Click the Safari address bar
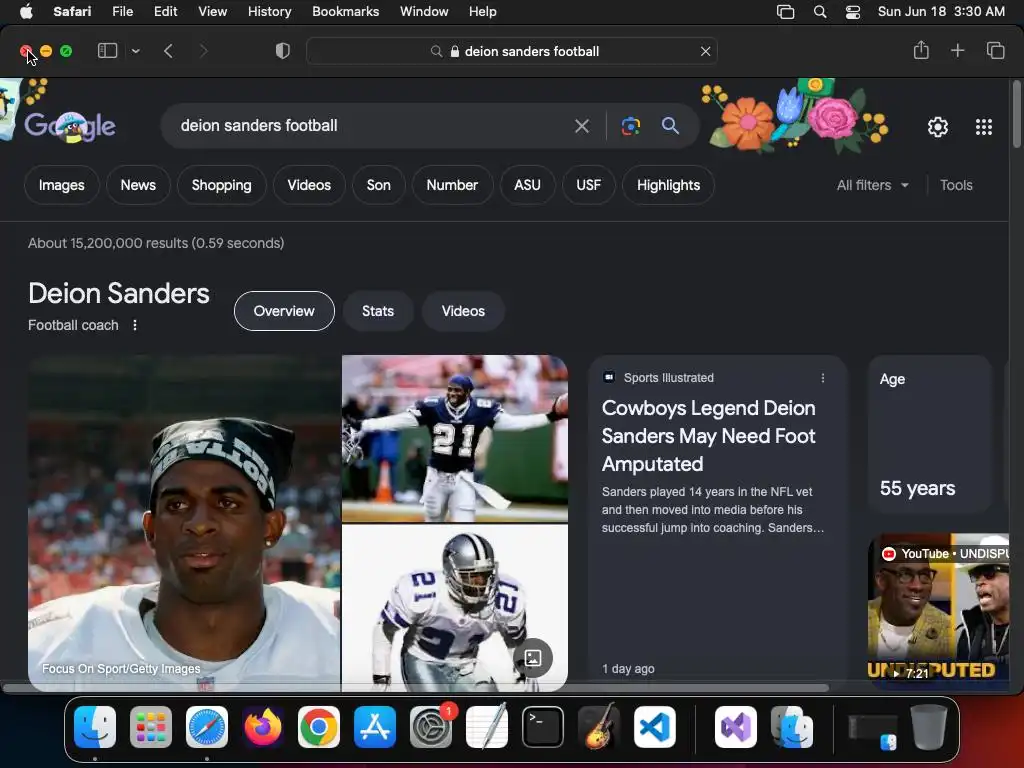This screenshot has height=768, width=1024. (512, 51)
